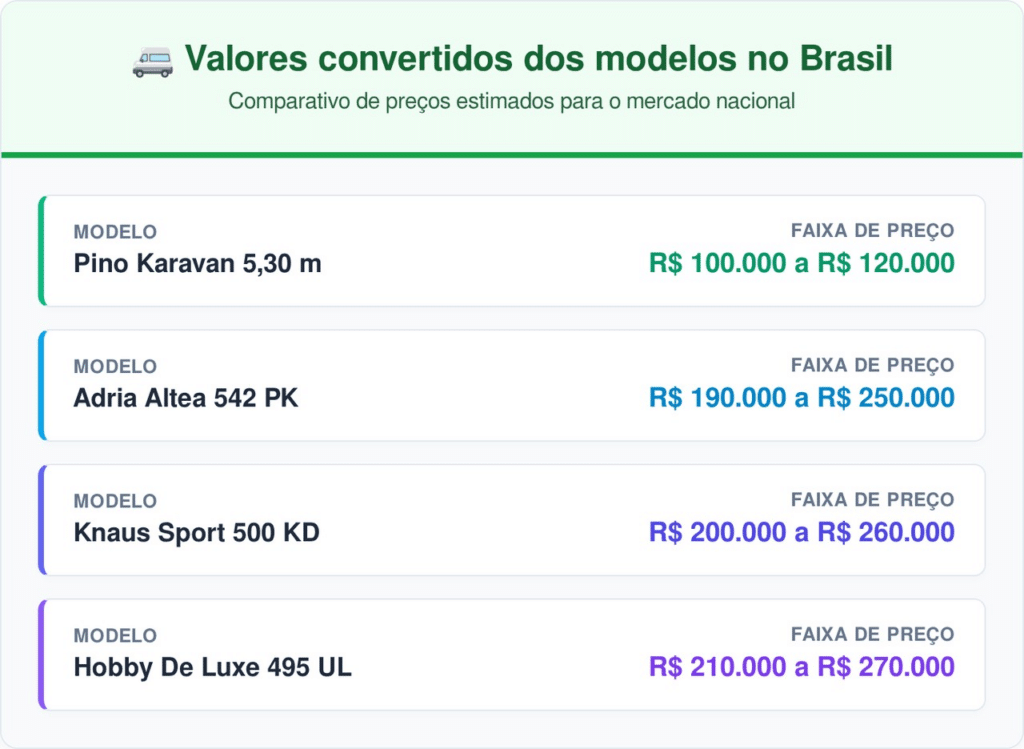Select the Knaus Sport 500 KD model name
The height and width of the screenshot is (749, 1024).
point(196,533)
